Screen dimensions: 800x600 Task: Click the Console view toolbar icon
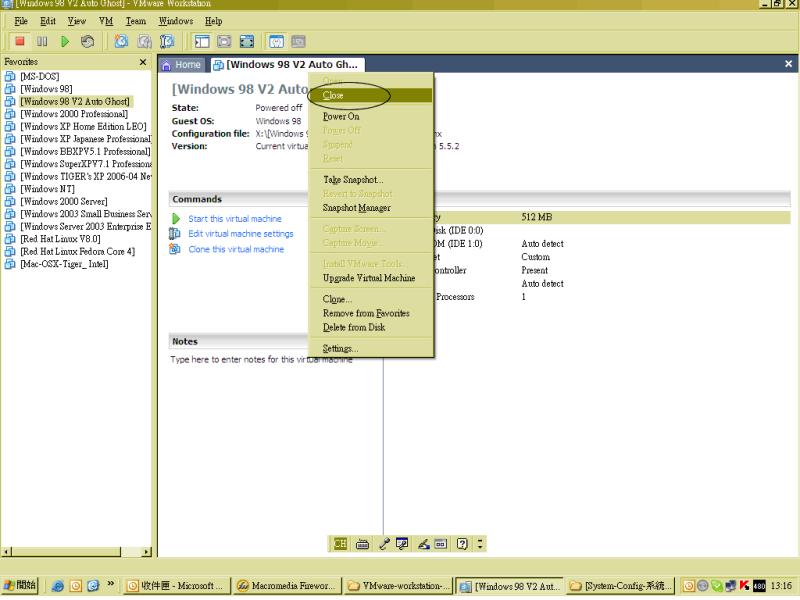(298, 41)
